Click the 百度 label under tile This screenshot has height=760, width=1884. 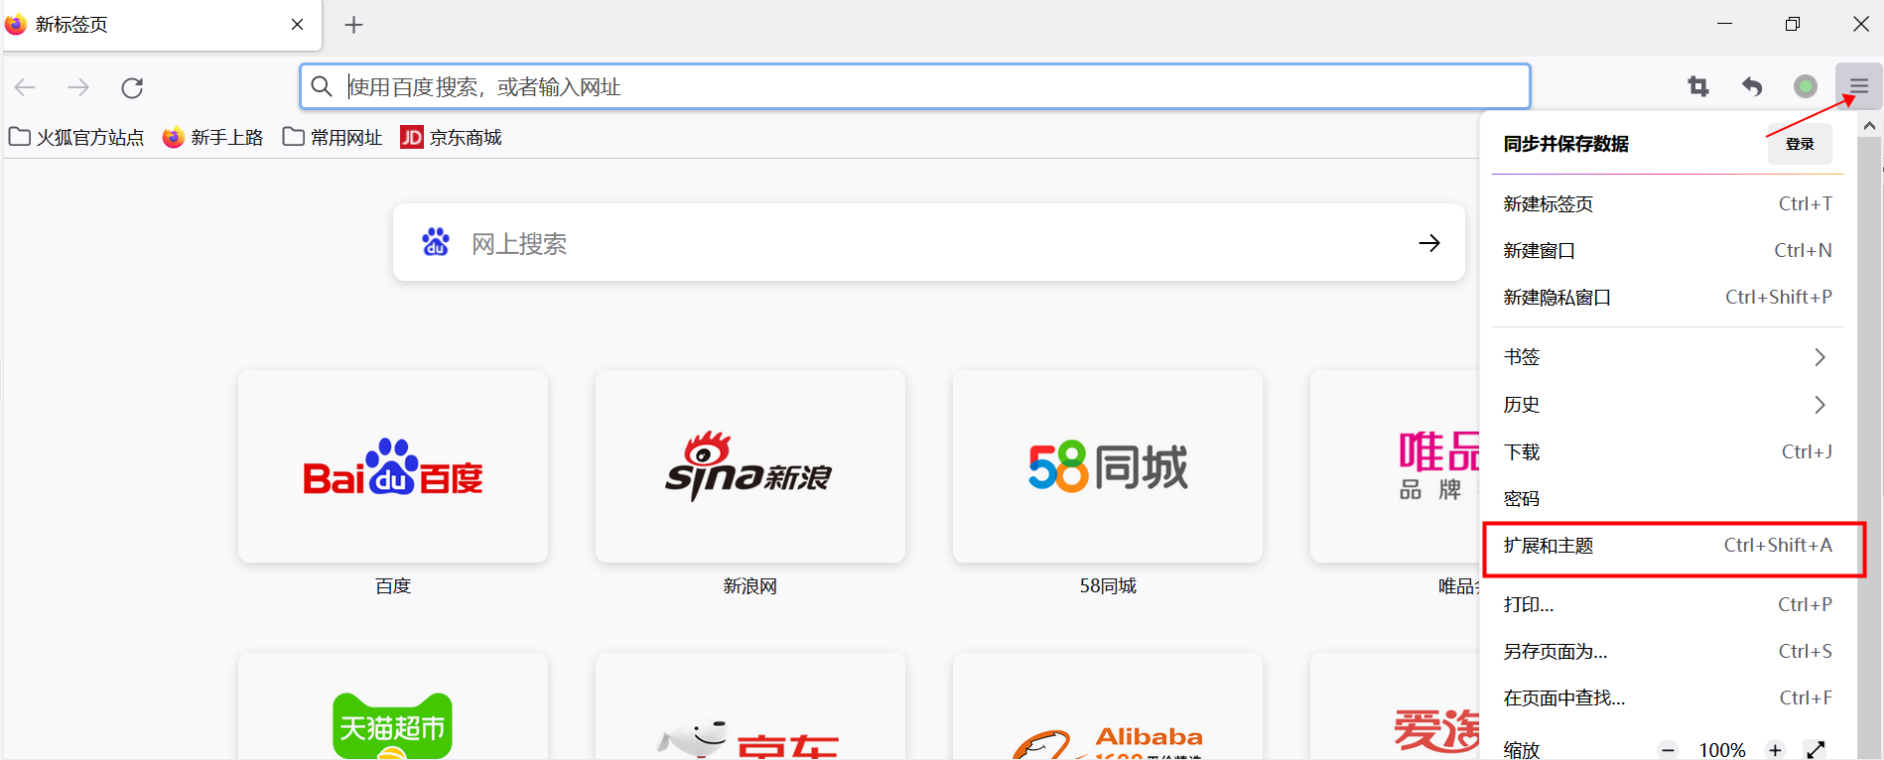[x=393, y=586]
